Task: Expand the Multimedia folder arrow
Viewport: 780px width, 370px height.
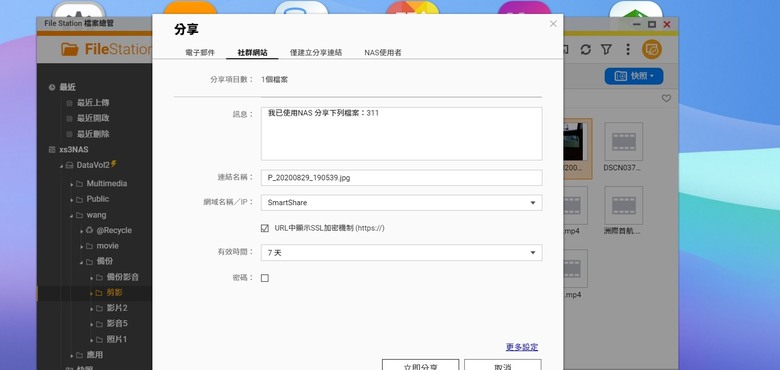Action: pos(71,184)
